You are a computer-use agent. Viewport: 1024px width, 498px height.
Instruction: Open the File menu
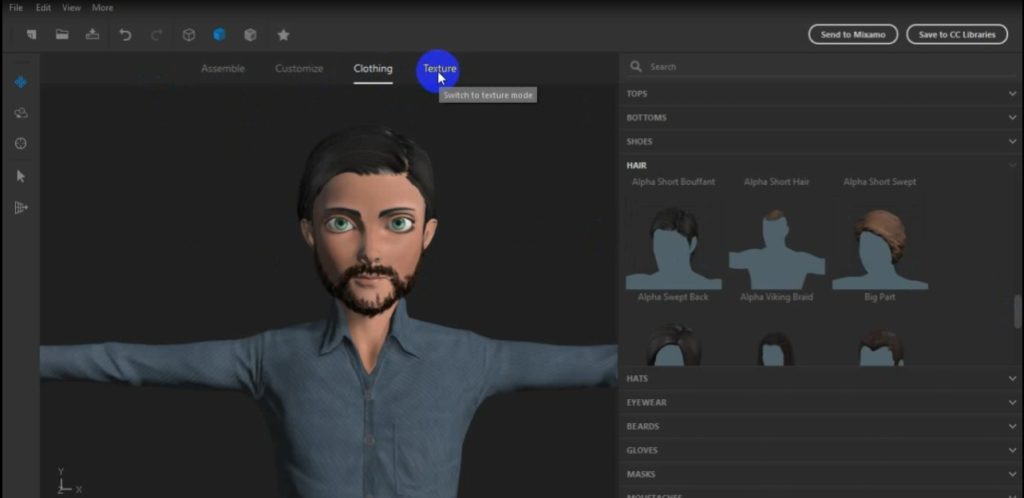[16, 8]
